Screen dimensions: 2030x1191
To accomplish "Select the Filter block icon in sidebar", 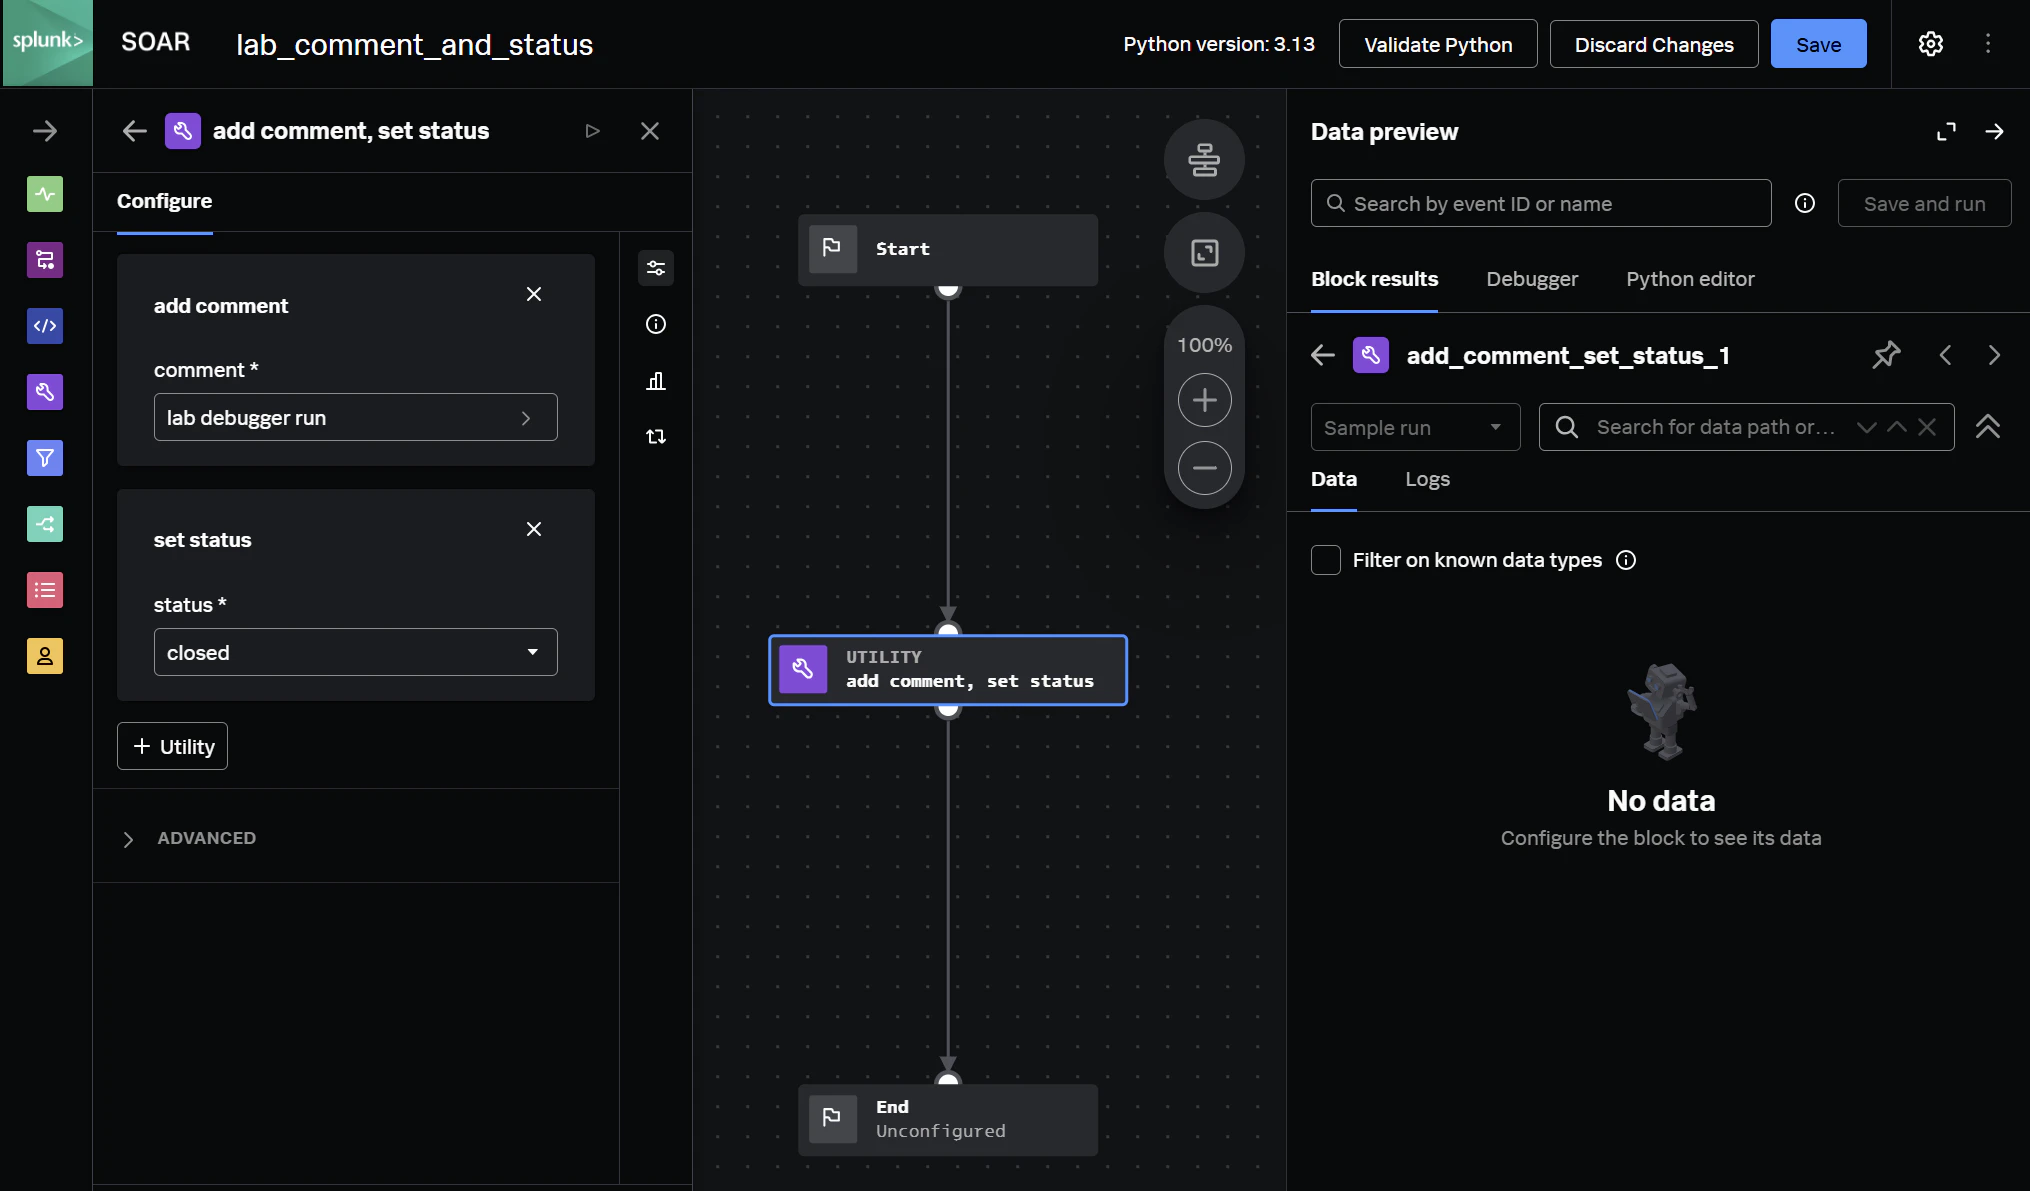I will tap(45, 458).
